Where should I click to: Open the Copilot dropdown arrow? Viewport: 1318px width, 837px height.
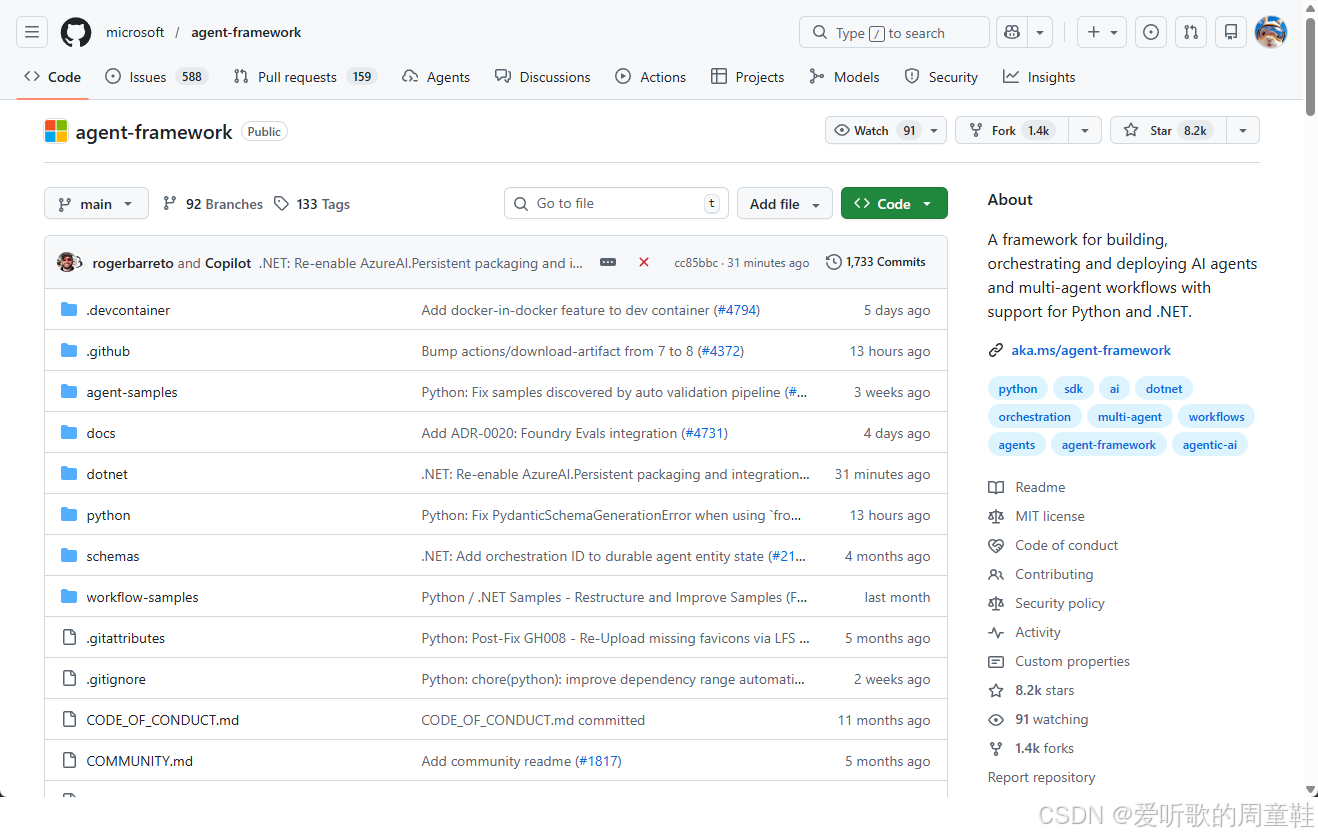point(1040,32)
